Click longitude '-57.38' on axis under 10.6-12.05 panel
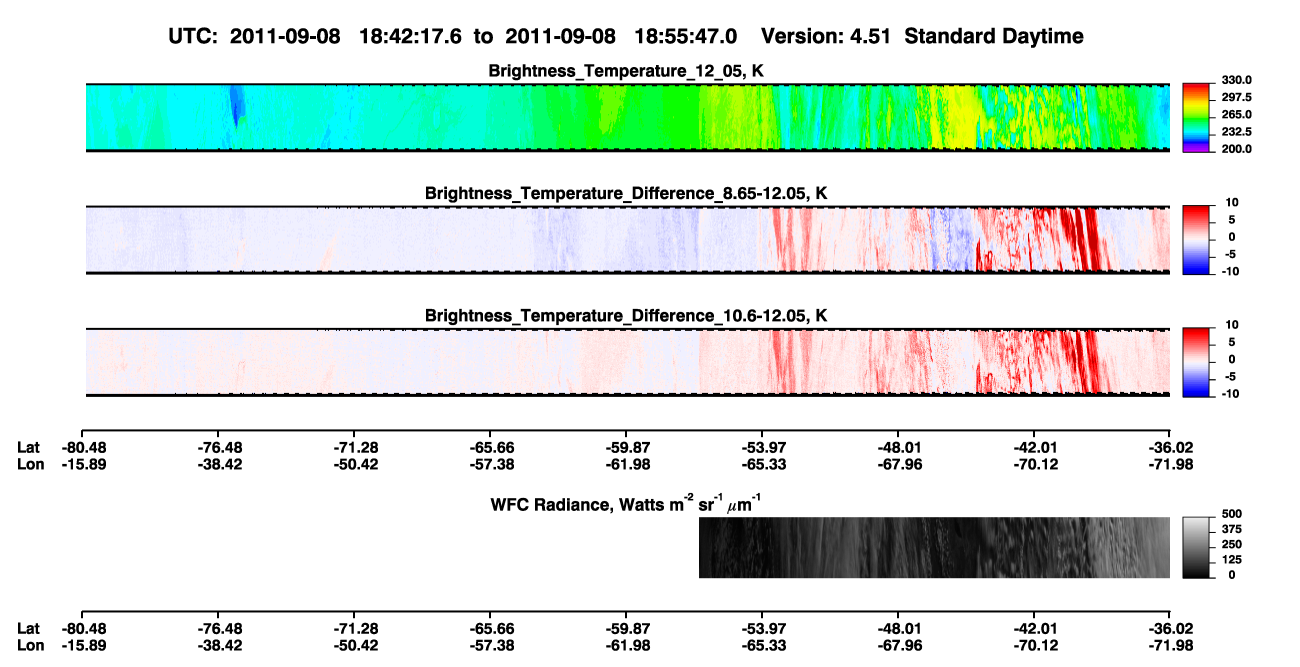Screen dimensions: 1300x667 pyautogui.click(x=490, y=464)
